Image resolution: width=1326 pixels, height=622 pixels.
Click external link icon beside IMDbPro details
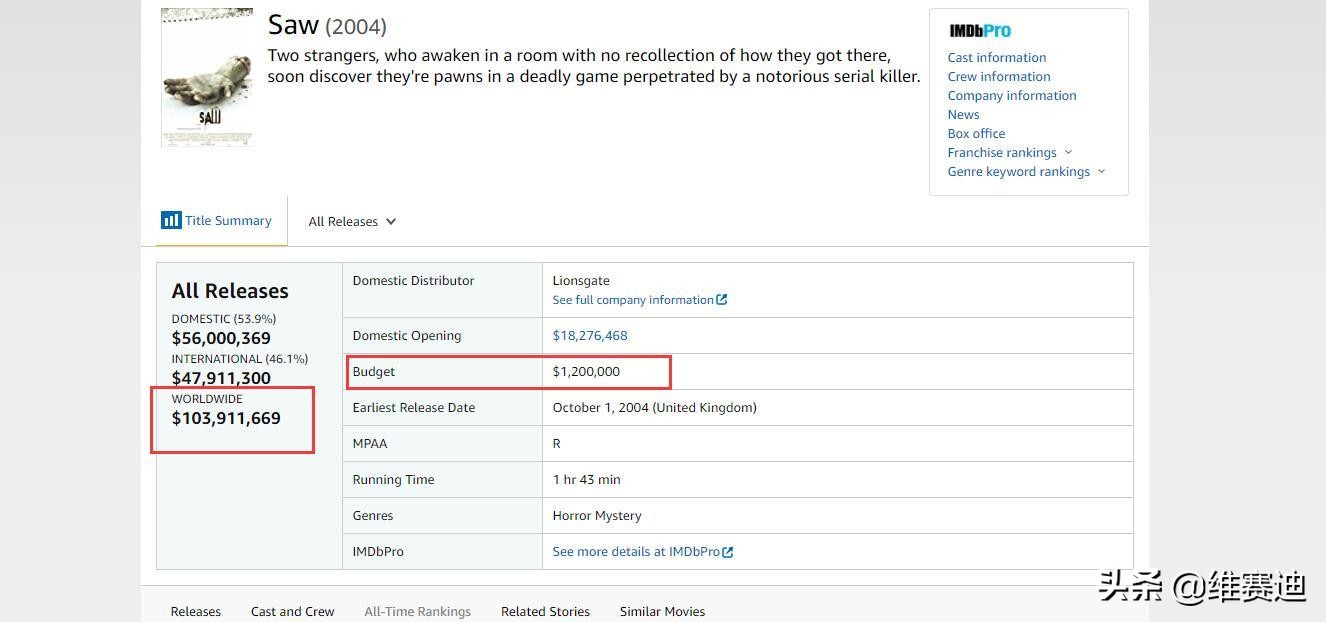(x=728, y=552)
